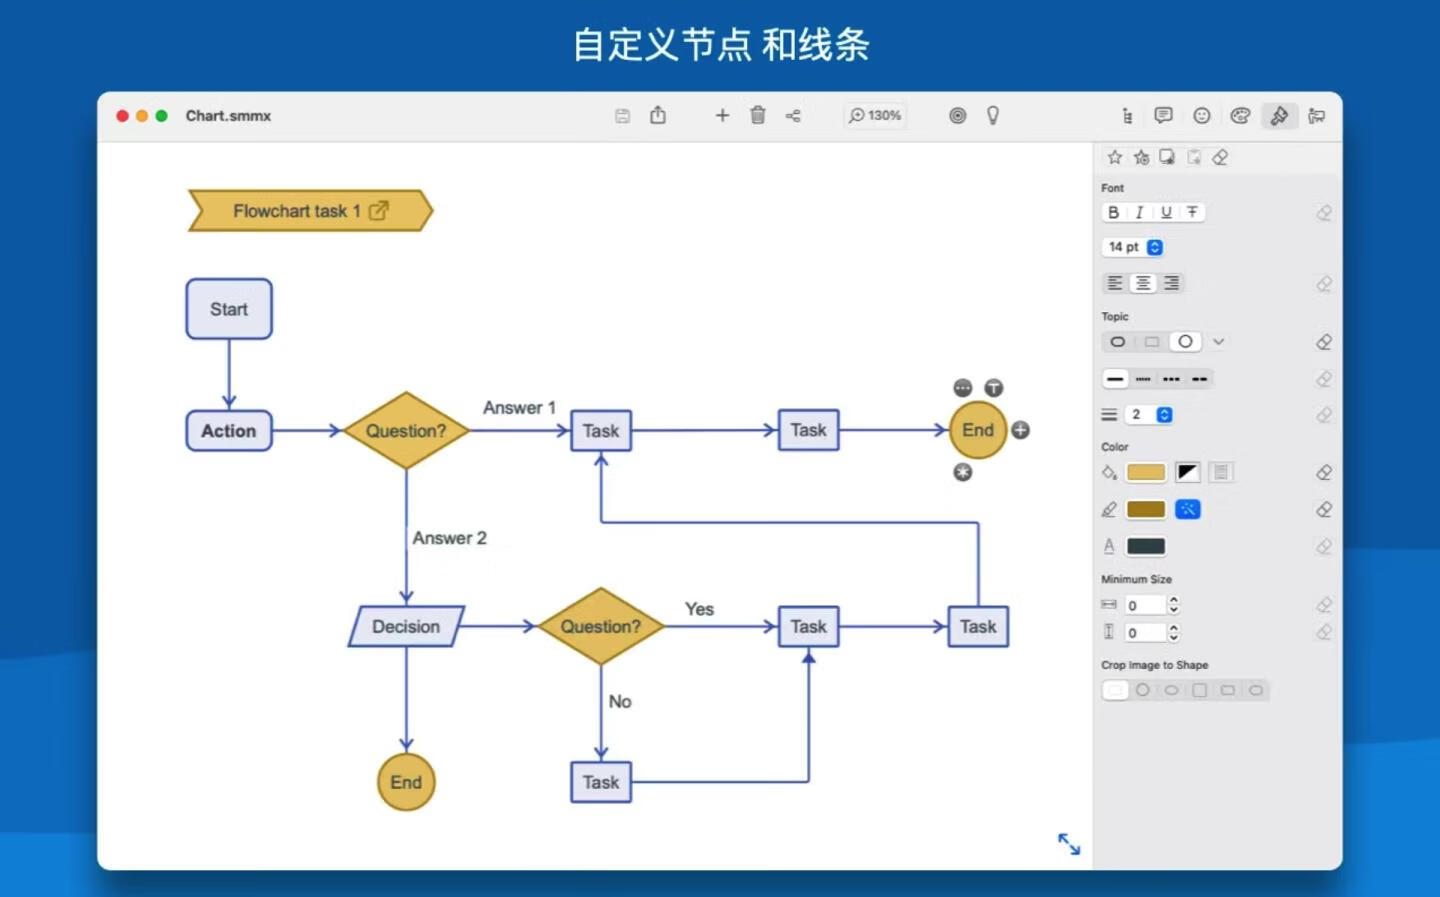Open the gold fill color swatch
The height and width of the screenshot is (897, 1440).
pos(1146,472)
